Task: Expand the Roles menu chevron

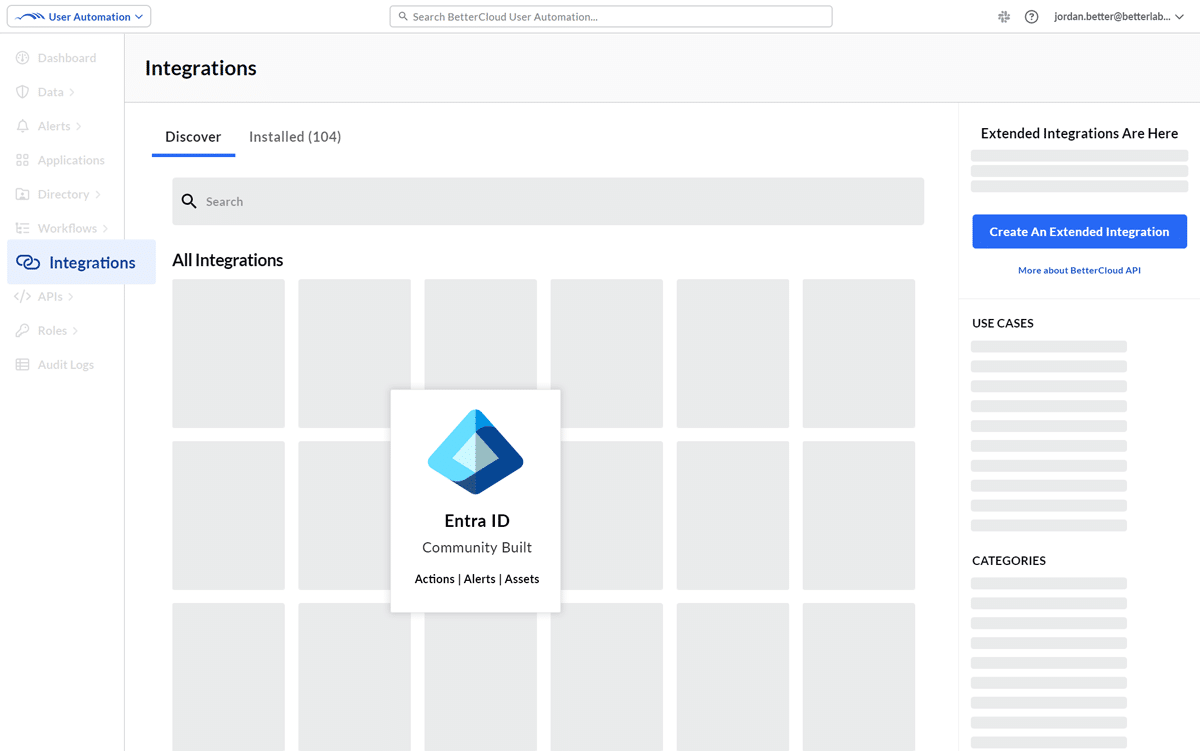Action: 75,331
